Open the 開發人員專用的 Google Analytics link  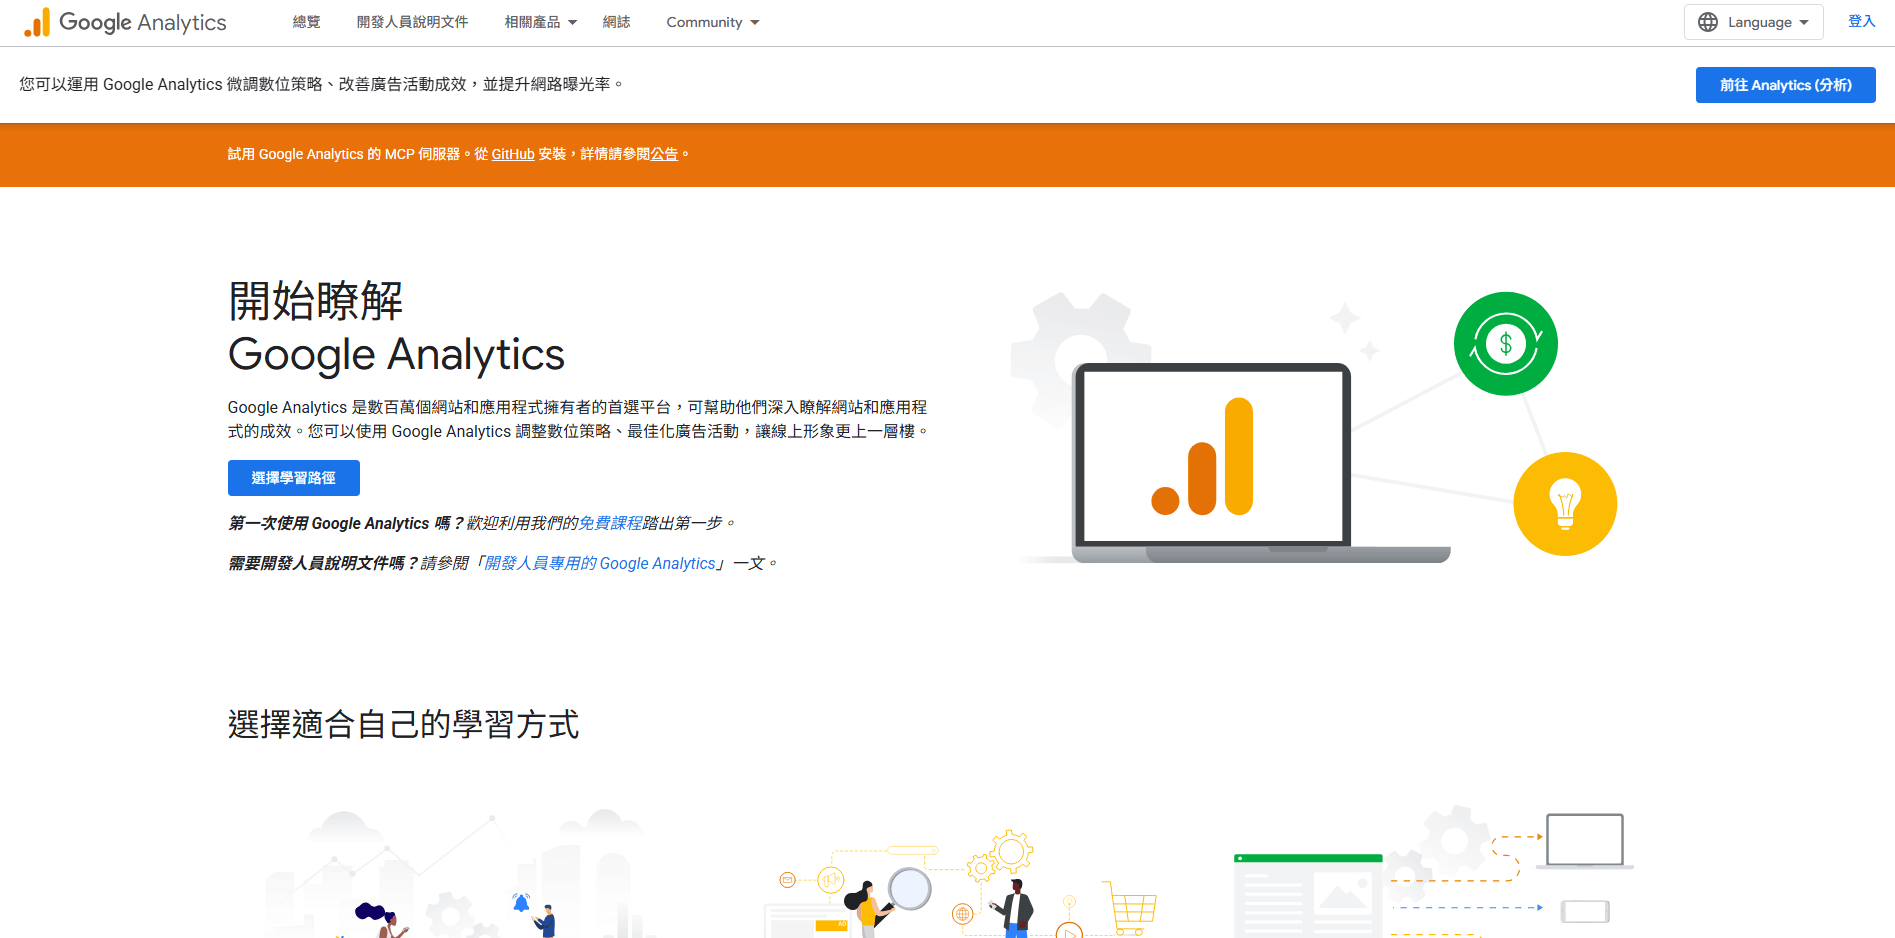pyautogui.click(x=600, y=563)
